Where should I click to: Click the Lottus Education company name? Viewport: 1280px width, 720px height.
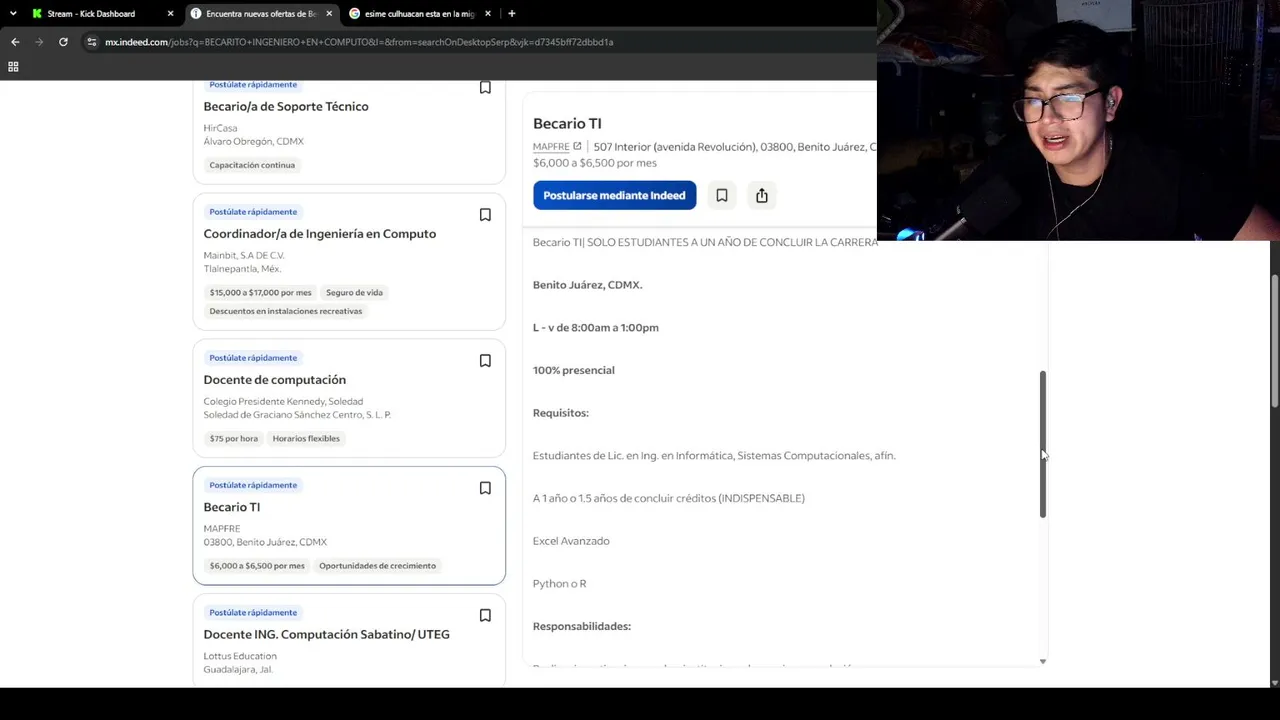tap(240, 656)
